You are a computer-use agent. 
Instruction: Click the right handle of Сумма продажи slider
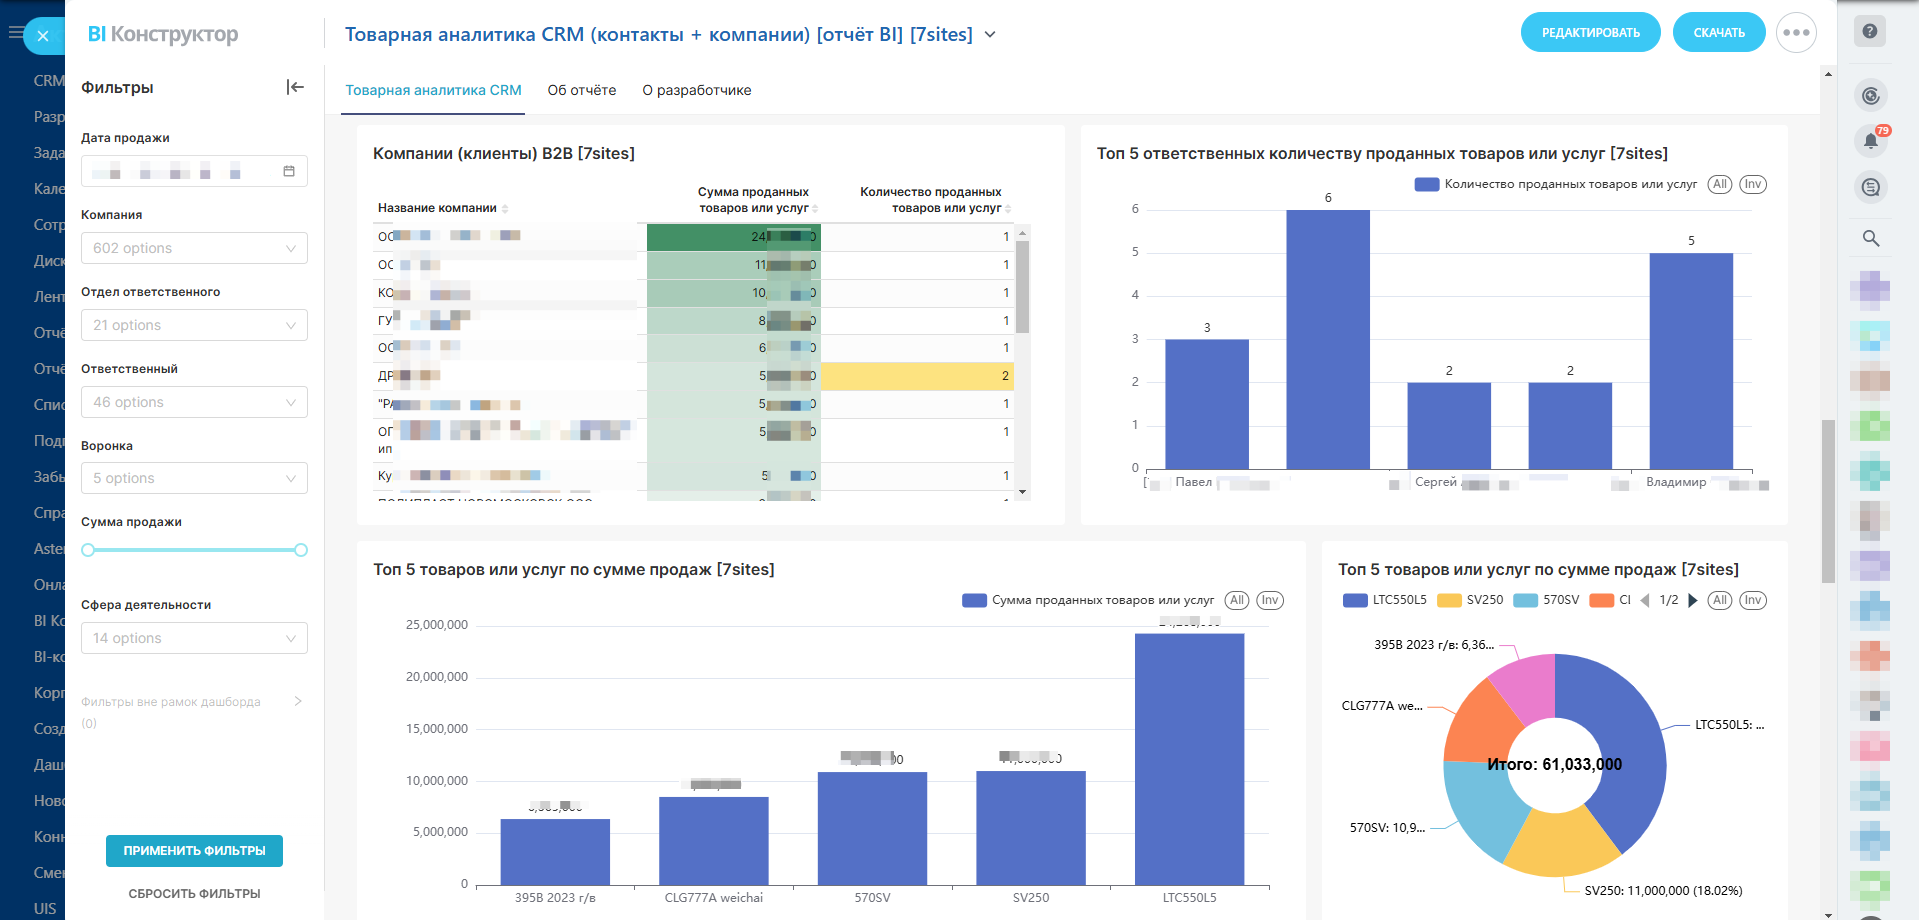[x=301, y=550]
